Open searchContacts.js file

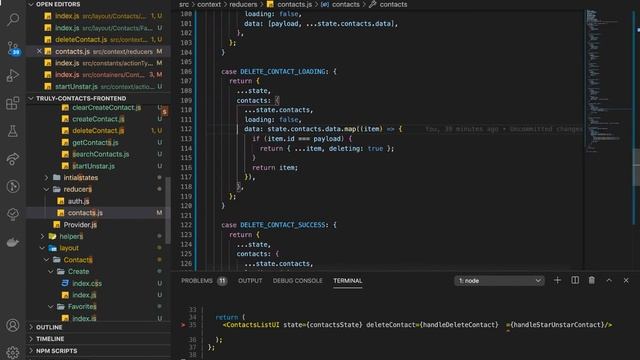tap(100, 154)
